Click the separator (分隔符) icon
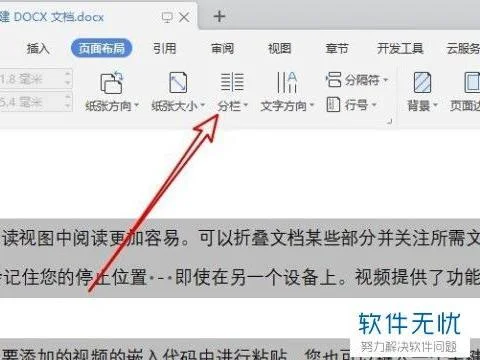Image resolution: width=480 pixels, height=360 pixels. tap(333, 80)
